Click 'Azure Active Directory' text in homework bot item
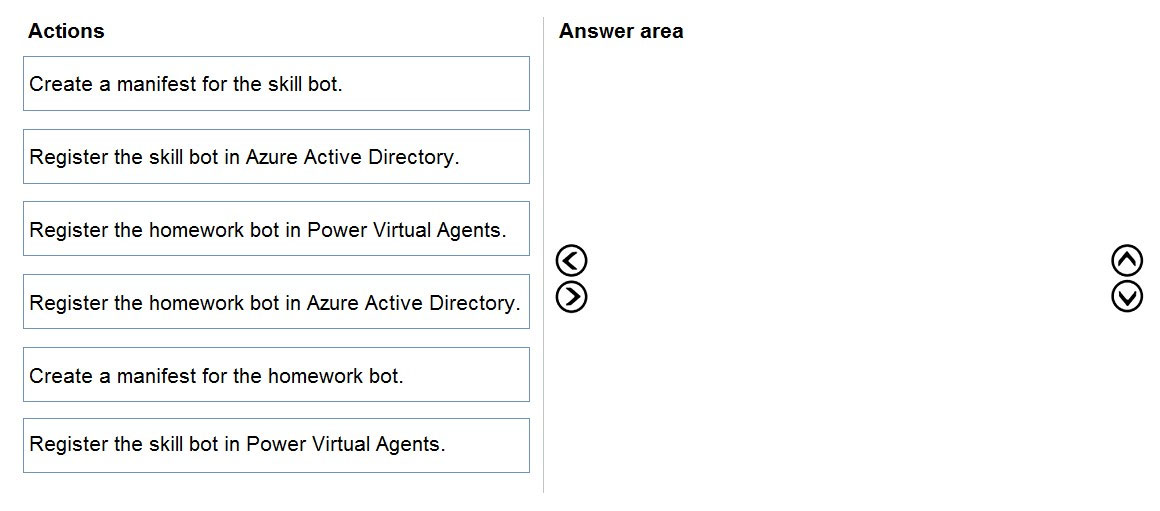Viewport: 1160px width, 511px height. pyautogui.click(x=411, y=302)
